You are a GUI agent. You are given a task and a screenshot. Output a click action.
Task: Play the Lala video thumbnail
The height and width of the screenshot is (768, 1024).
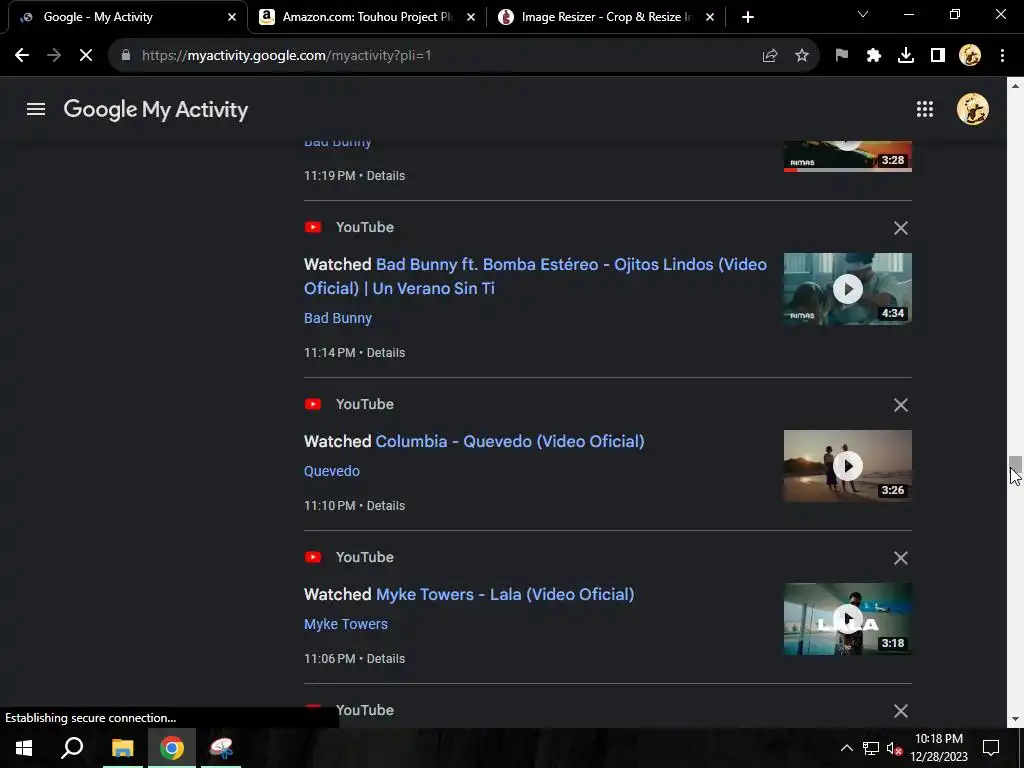(848, 618)
